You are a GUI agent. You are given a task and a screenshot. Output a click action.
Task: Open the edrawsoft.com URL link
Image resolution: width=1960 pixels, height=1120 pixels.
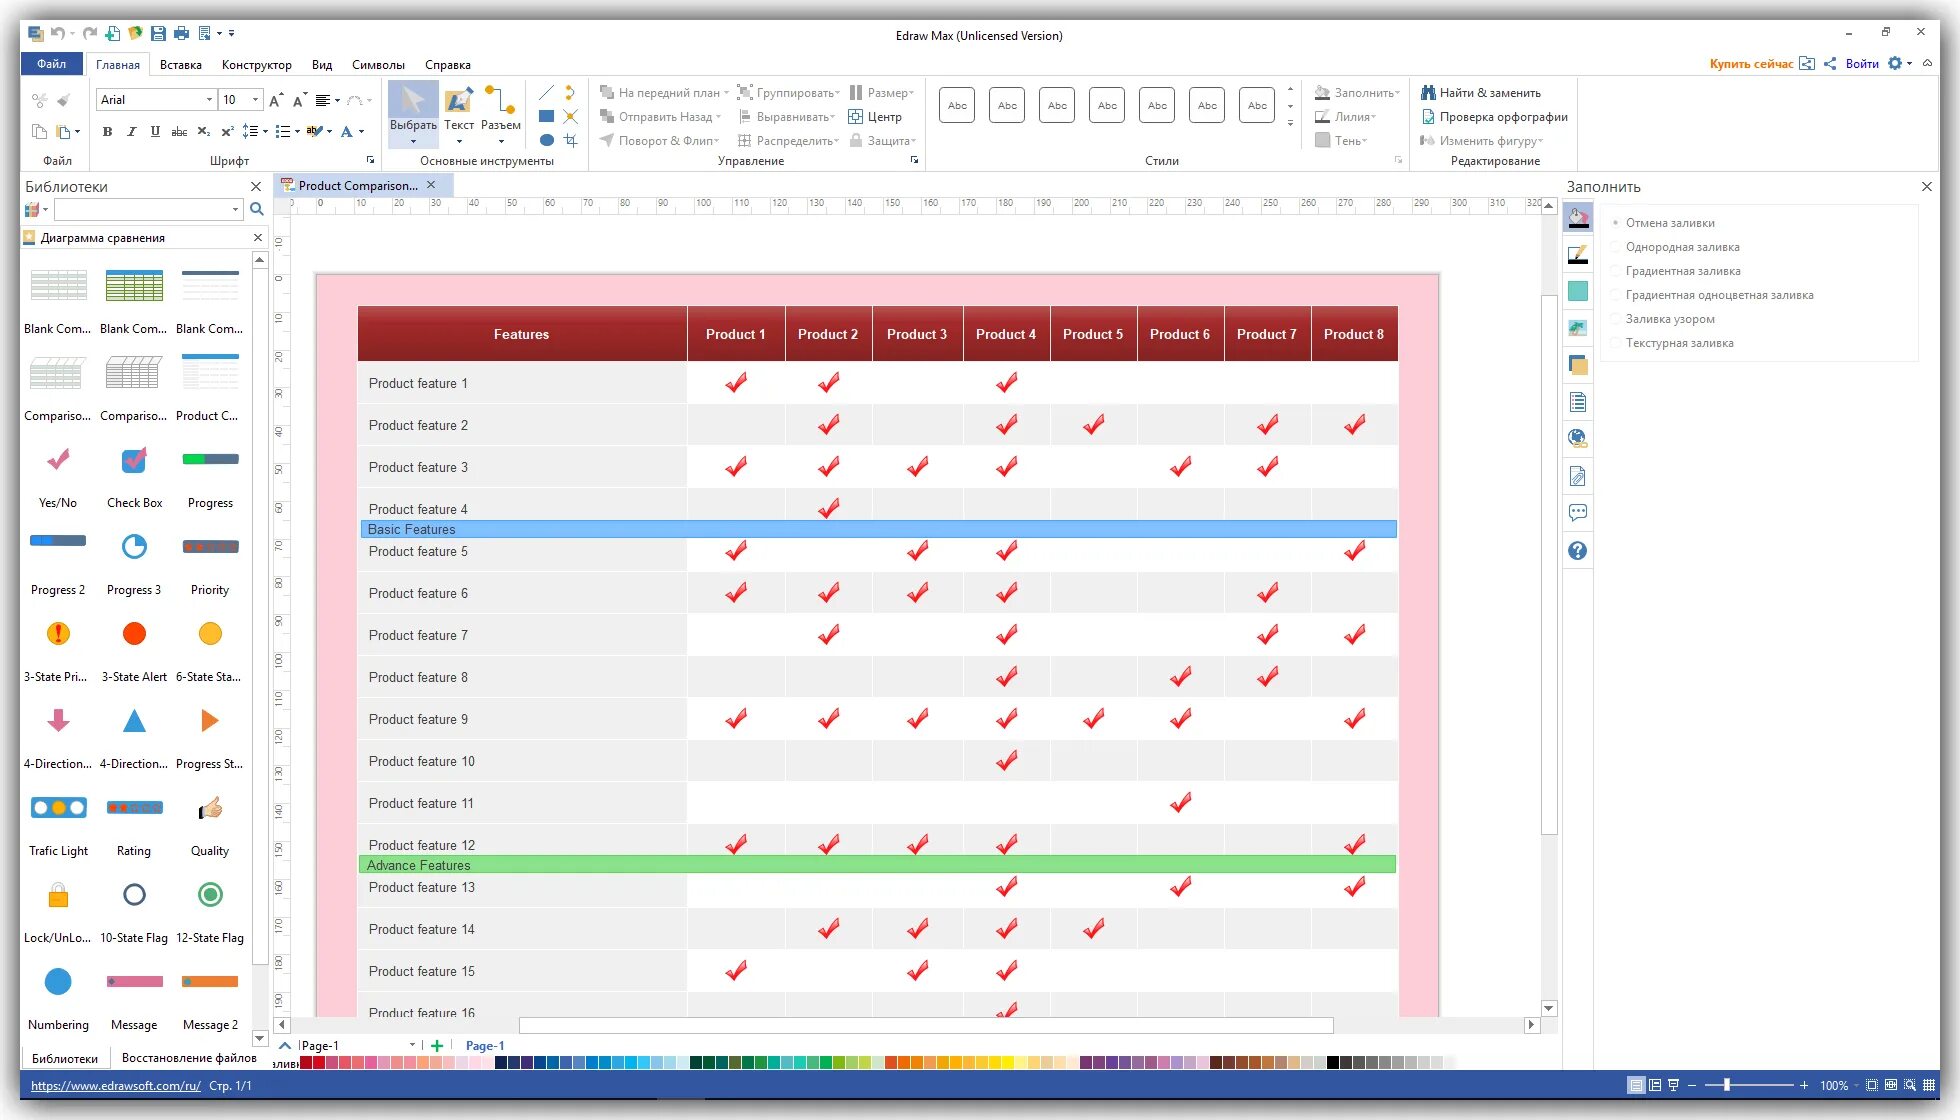click(116, 1086)
